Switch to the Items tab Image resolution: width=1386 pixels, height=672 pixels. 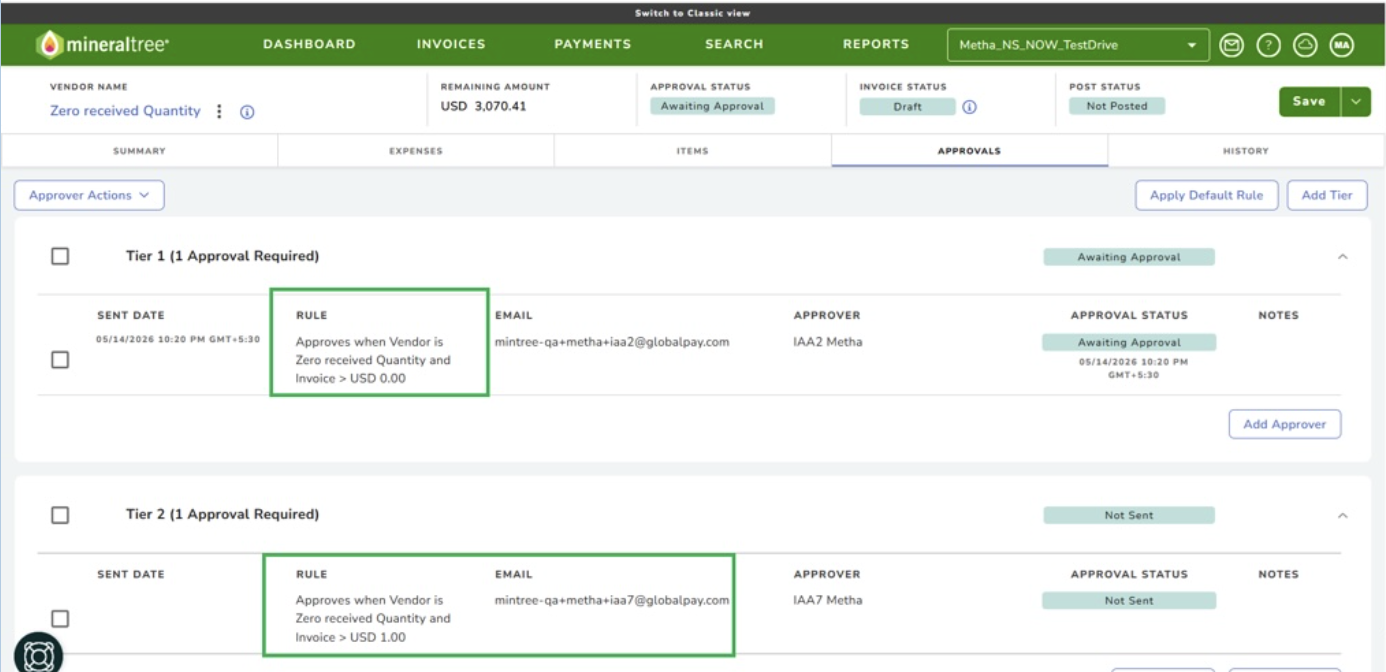692,151
